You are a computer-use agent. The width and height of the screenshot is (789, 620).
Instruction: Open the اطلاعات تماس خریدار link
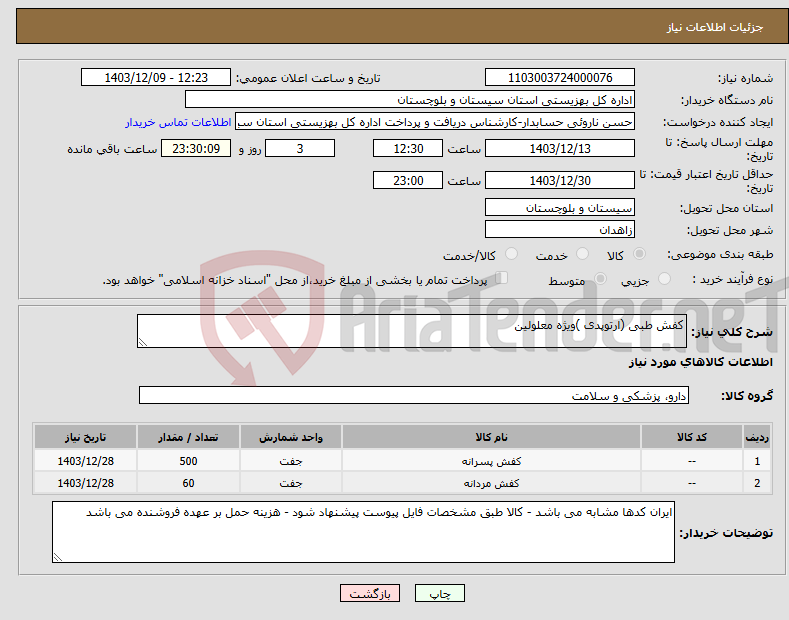click(178, 122)
